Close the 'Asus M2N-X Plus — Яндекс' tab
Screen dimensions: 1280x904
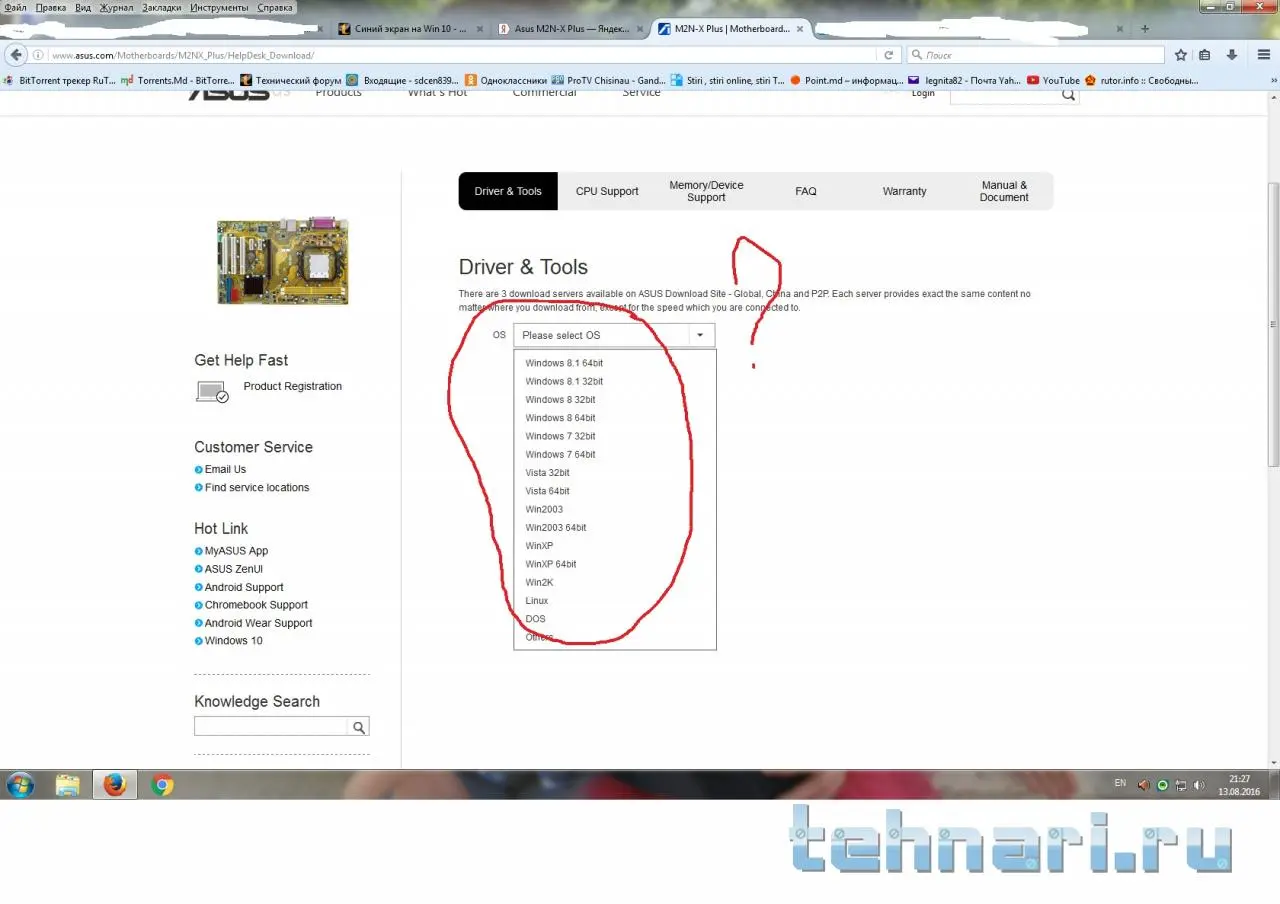638,29
